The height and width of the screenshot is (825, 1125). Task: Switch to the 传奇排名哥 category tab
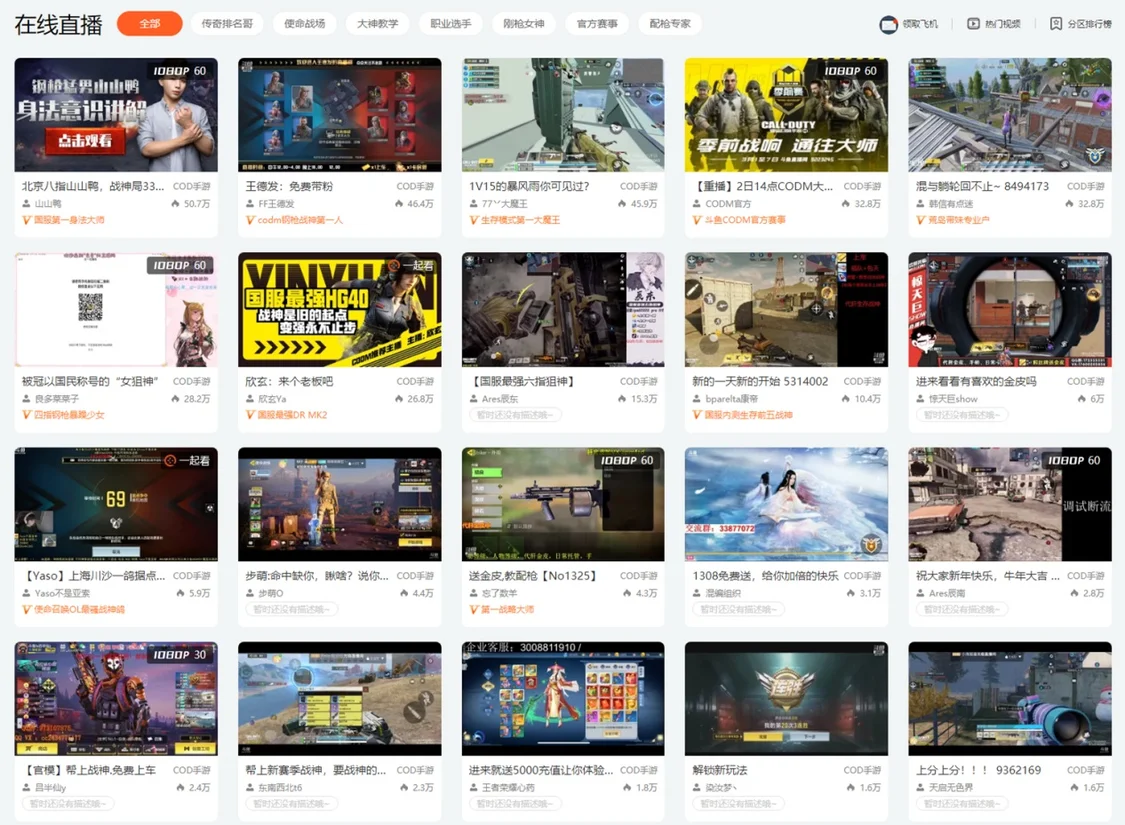(x=227, y=24)
